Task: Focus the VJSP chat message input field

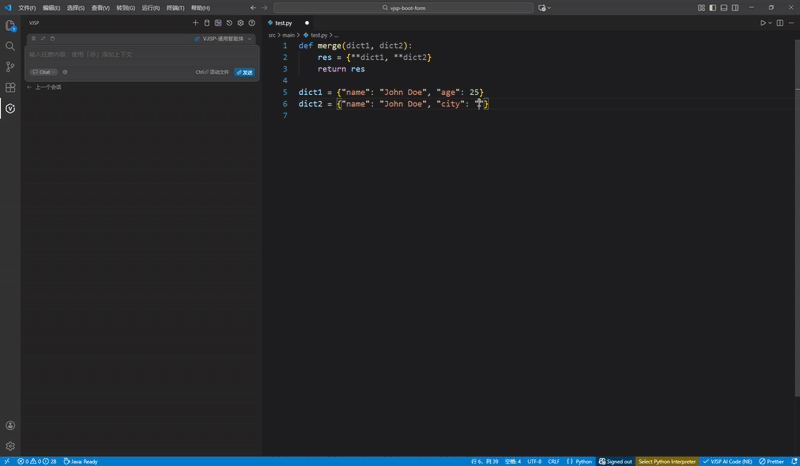Action: click(130, 54)
